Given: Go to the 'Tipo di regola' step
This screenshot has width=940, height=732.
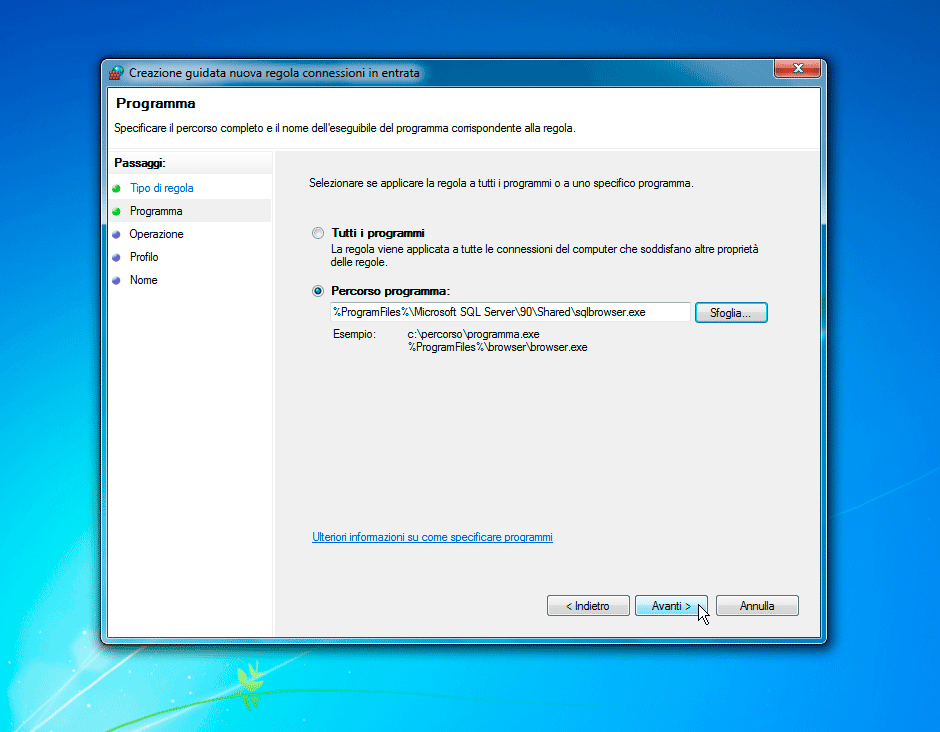Looking at the screenshot, I should point(162,188).
